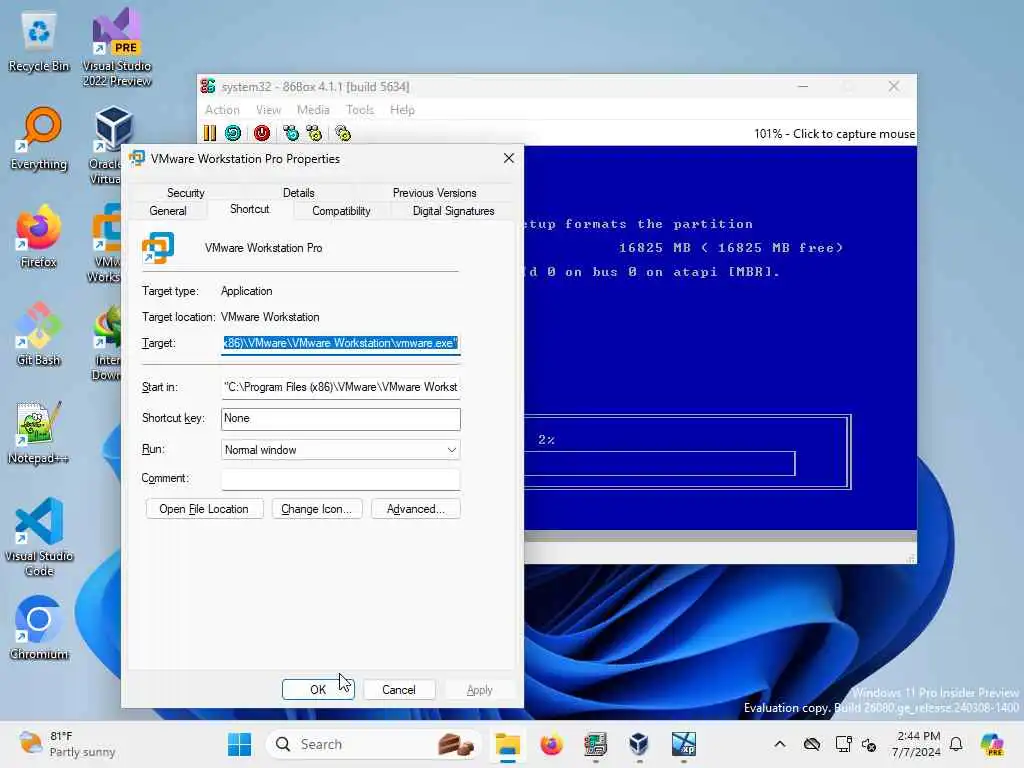This screenshot has height=768, width=1024.
Task: Click the Firefox taskbar icon
Action: 551,744
